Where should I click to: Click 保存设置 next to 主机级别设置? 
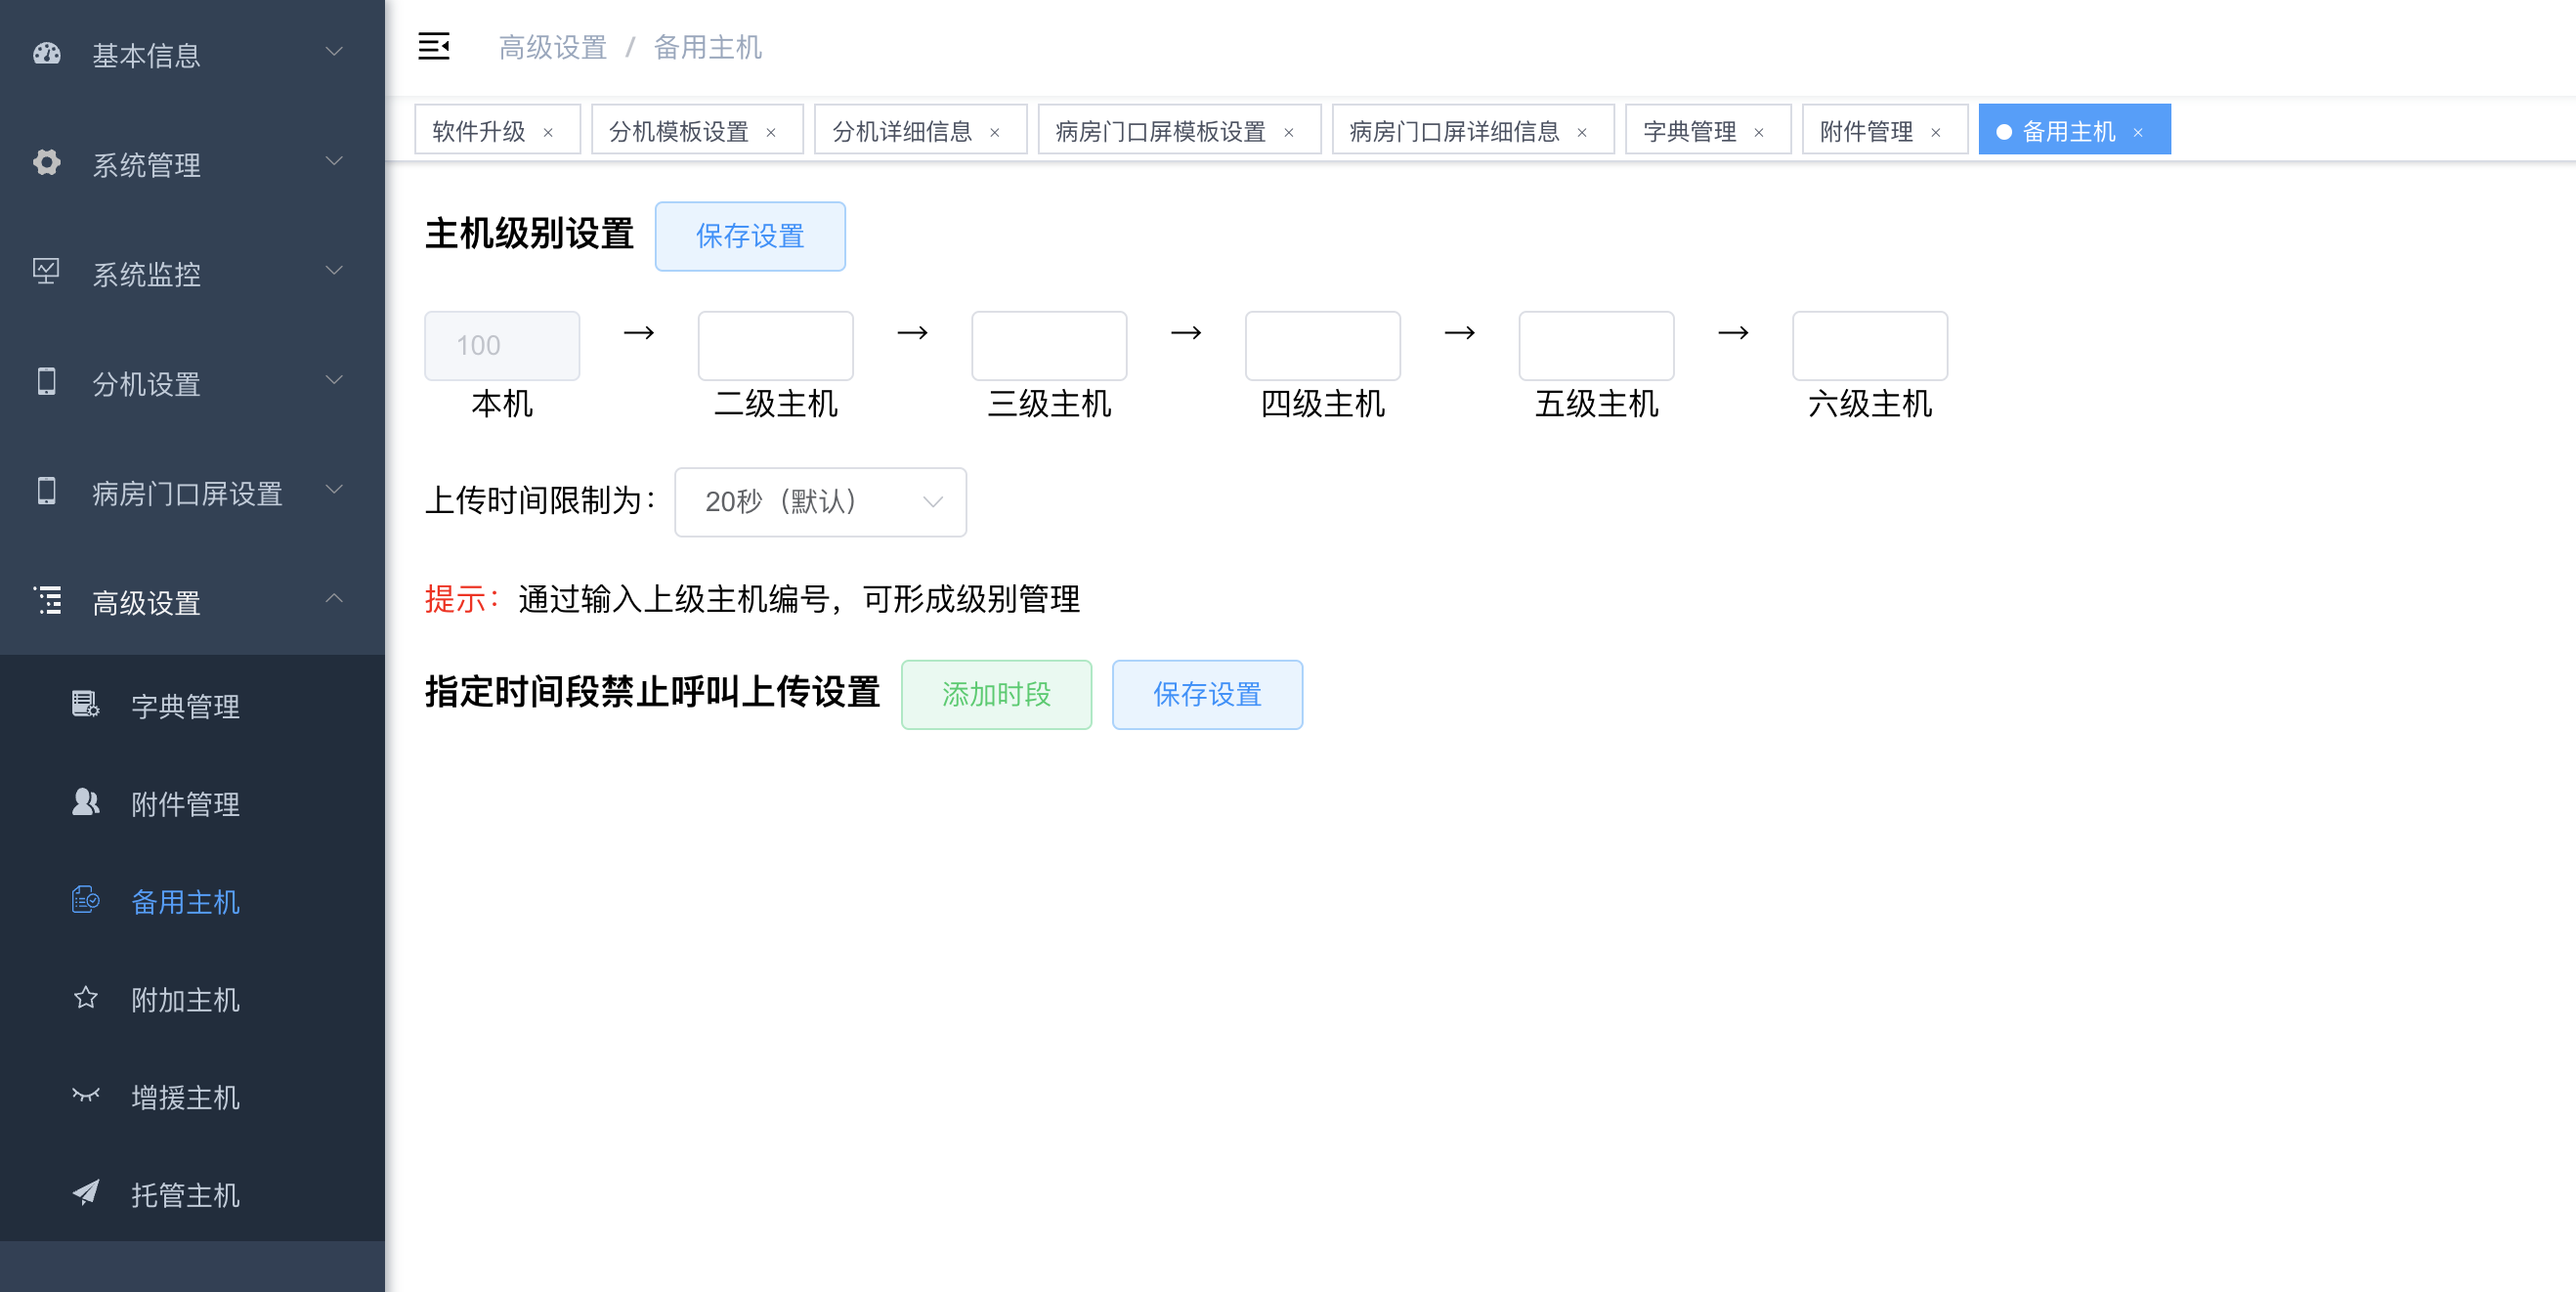click(750, 236)
